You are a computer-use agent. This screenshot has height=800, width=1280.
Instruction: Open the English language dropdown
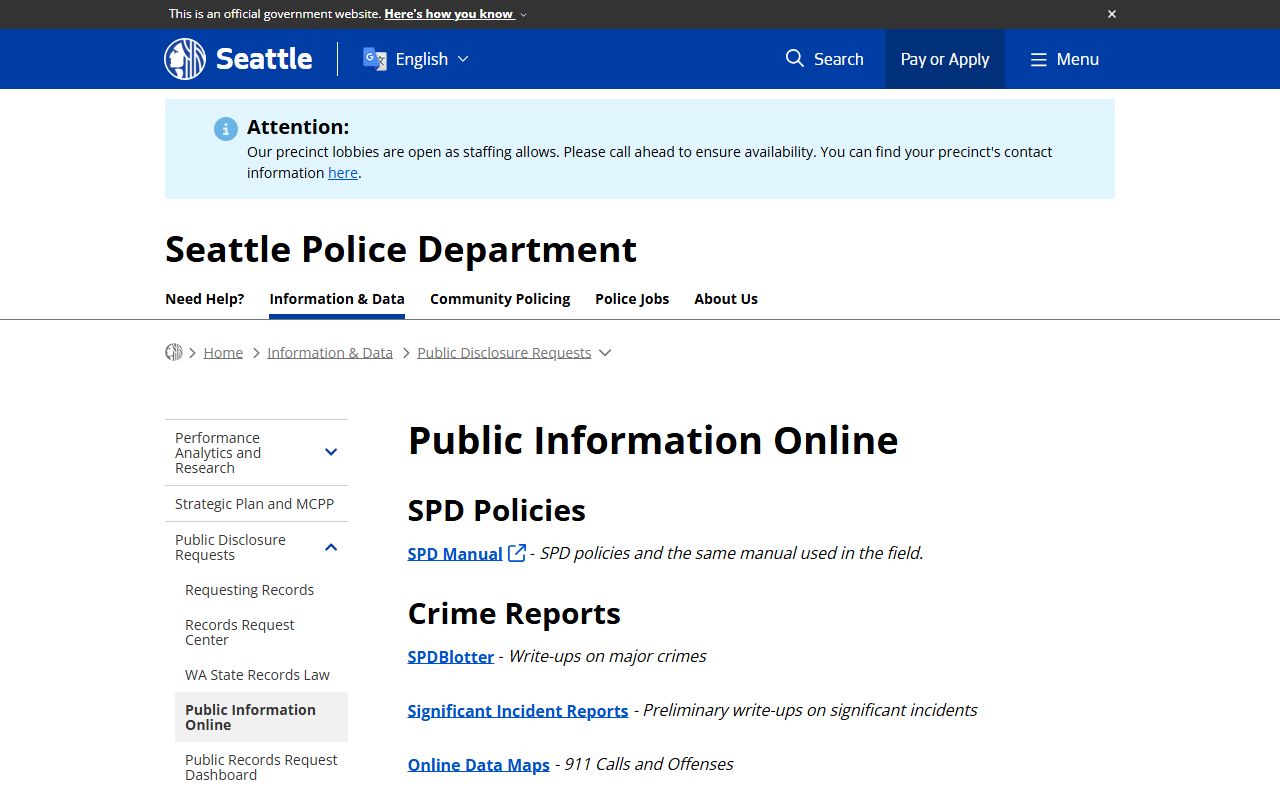[432, 59]
